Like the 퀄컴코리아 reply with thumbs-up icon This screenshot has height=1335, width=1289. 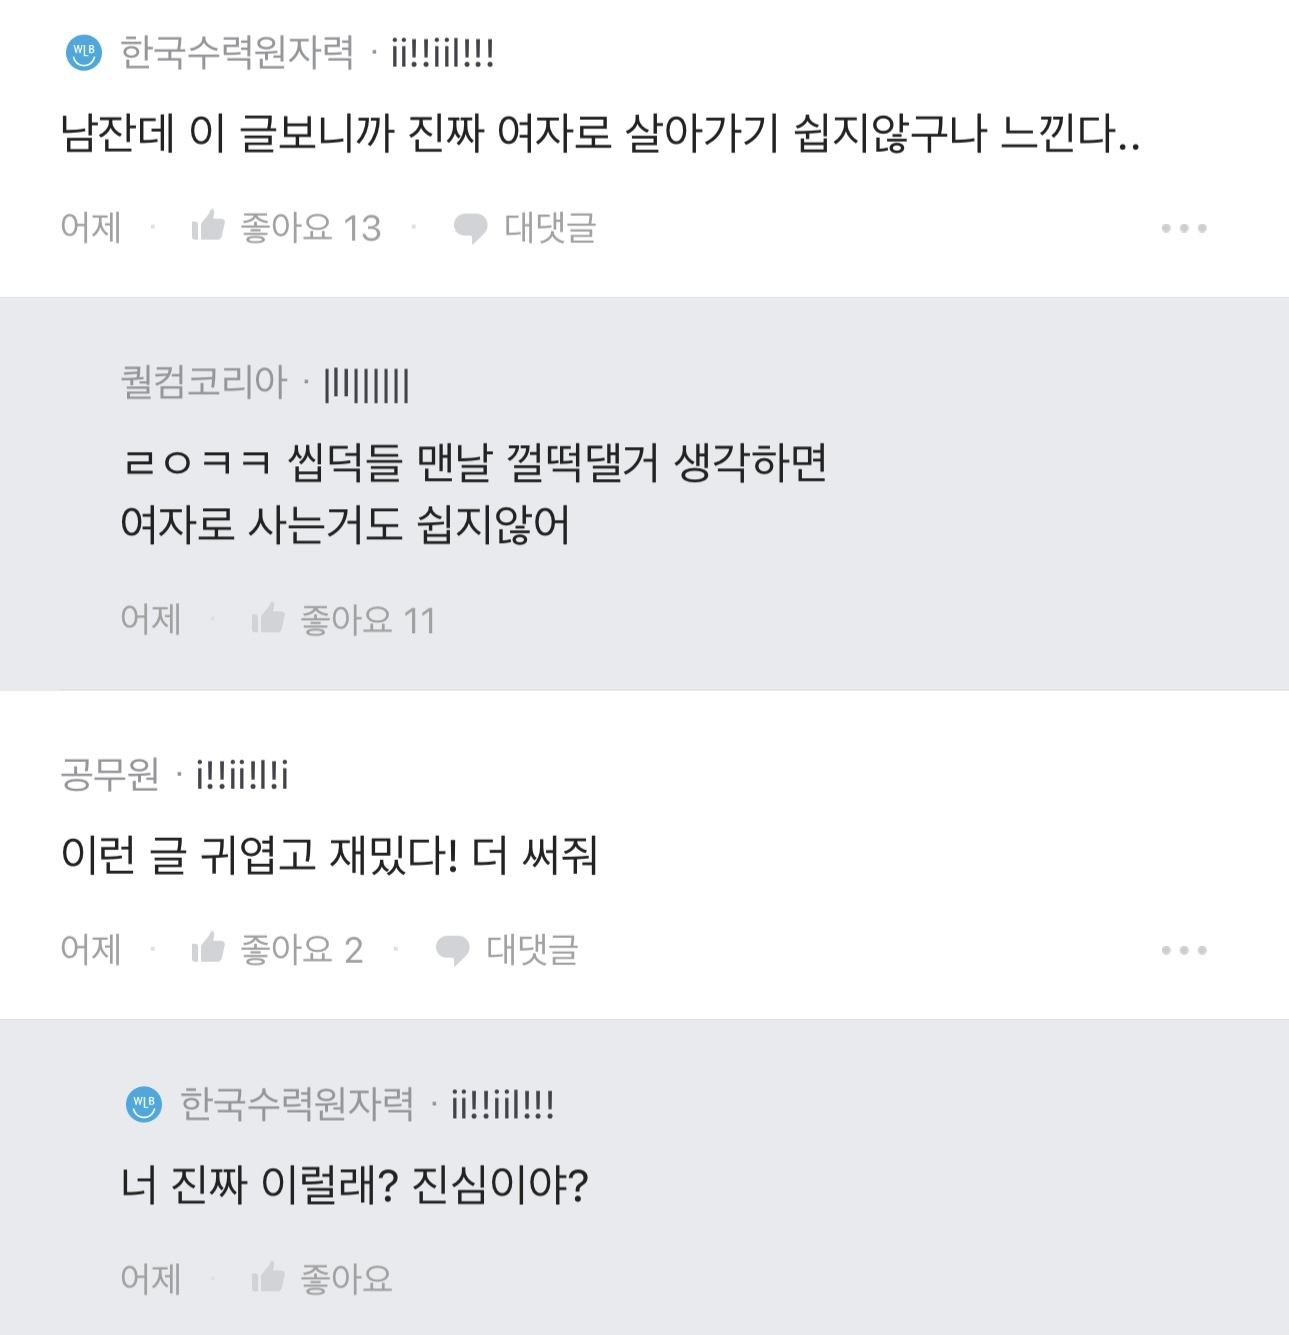(268, 619)
